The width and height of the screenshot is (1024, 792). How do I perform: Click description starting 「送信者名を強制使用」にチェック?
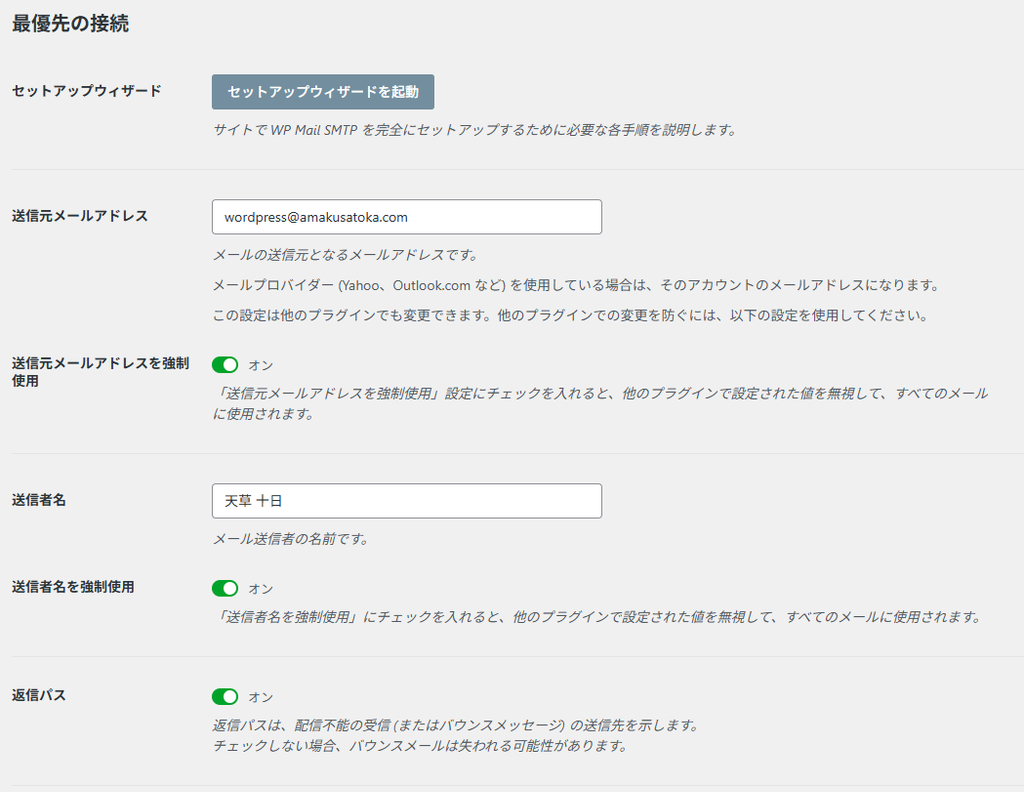[x=598, y=617]
